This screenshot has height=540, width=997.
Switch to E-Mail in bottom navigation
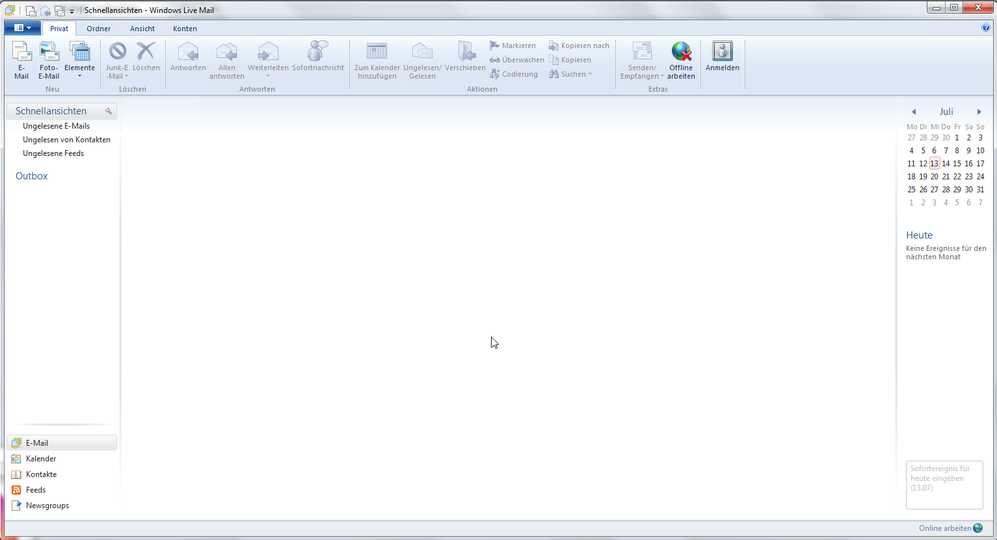(x=62, y=443)
